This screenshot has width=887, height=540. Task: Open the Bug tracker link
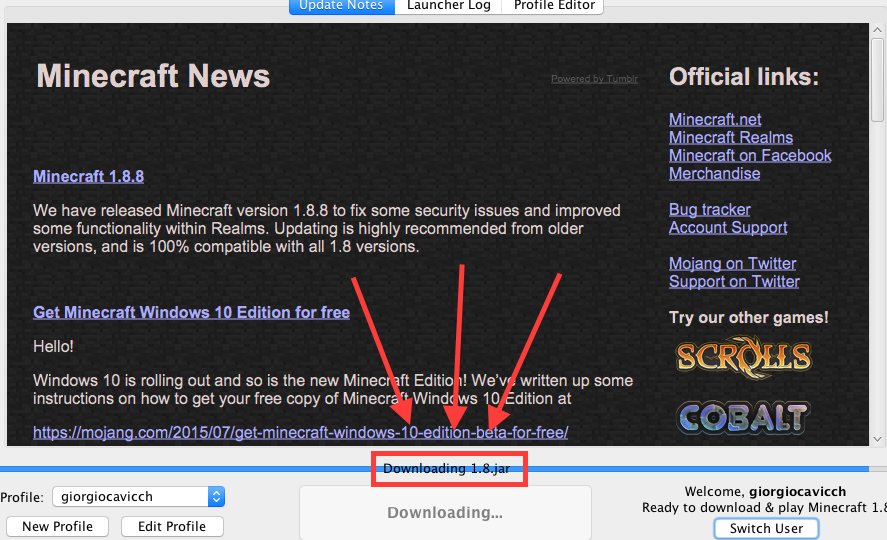point(709,210)
